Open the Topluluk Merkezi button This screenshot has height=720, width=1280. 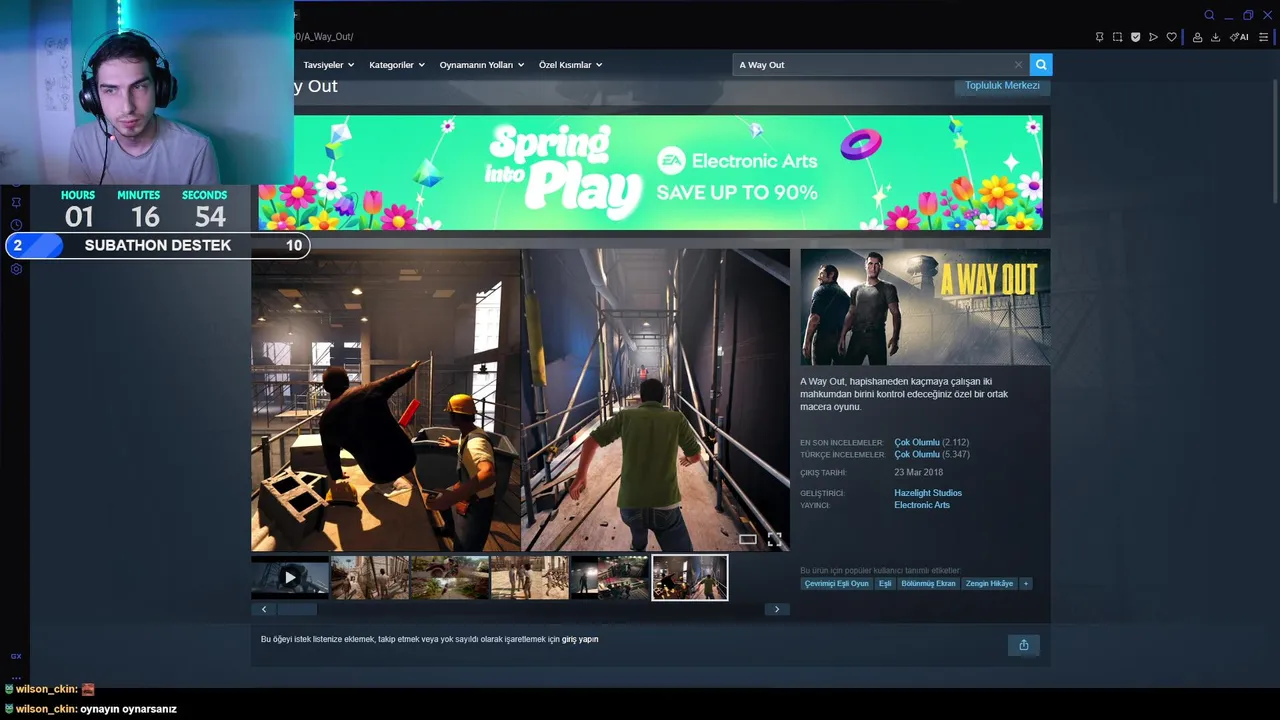pos(1002,86)
